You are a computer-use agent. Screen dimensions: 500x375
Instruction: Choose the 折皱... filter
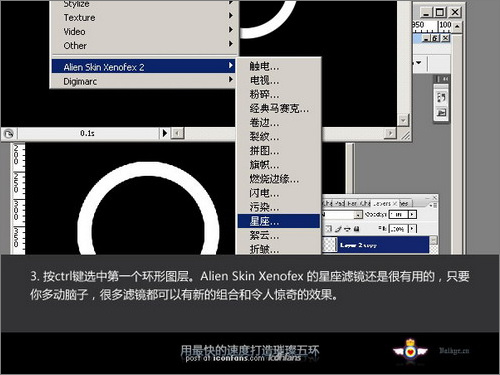pos(279,249)
